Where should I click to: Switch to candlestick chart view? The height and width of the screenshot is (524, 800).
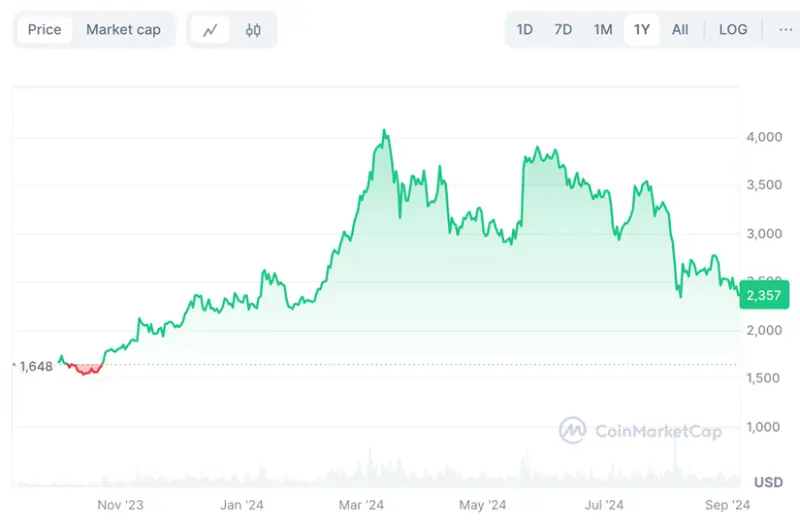tap(253, 30)
